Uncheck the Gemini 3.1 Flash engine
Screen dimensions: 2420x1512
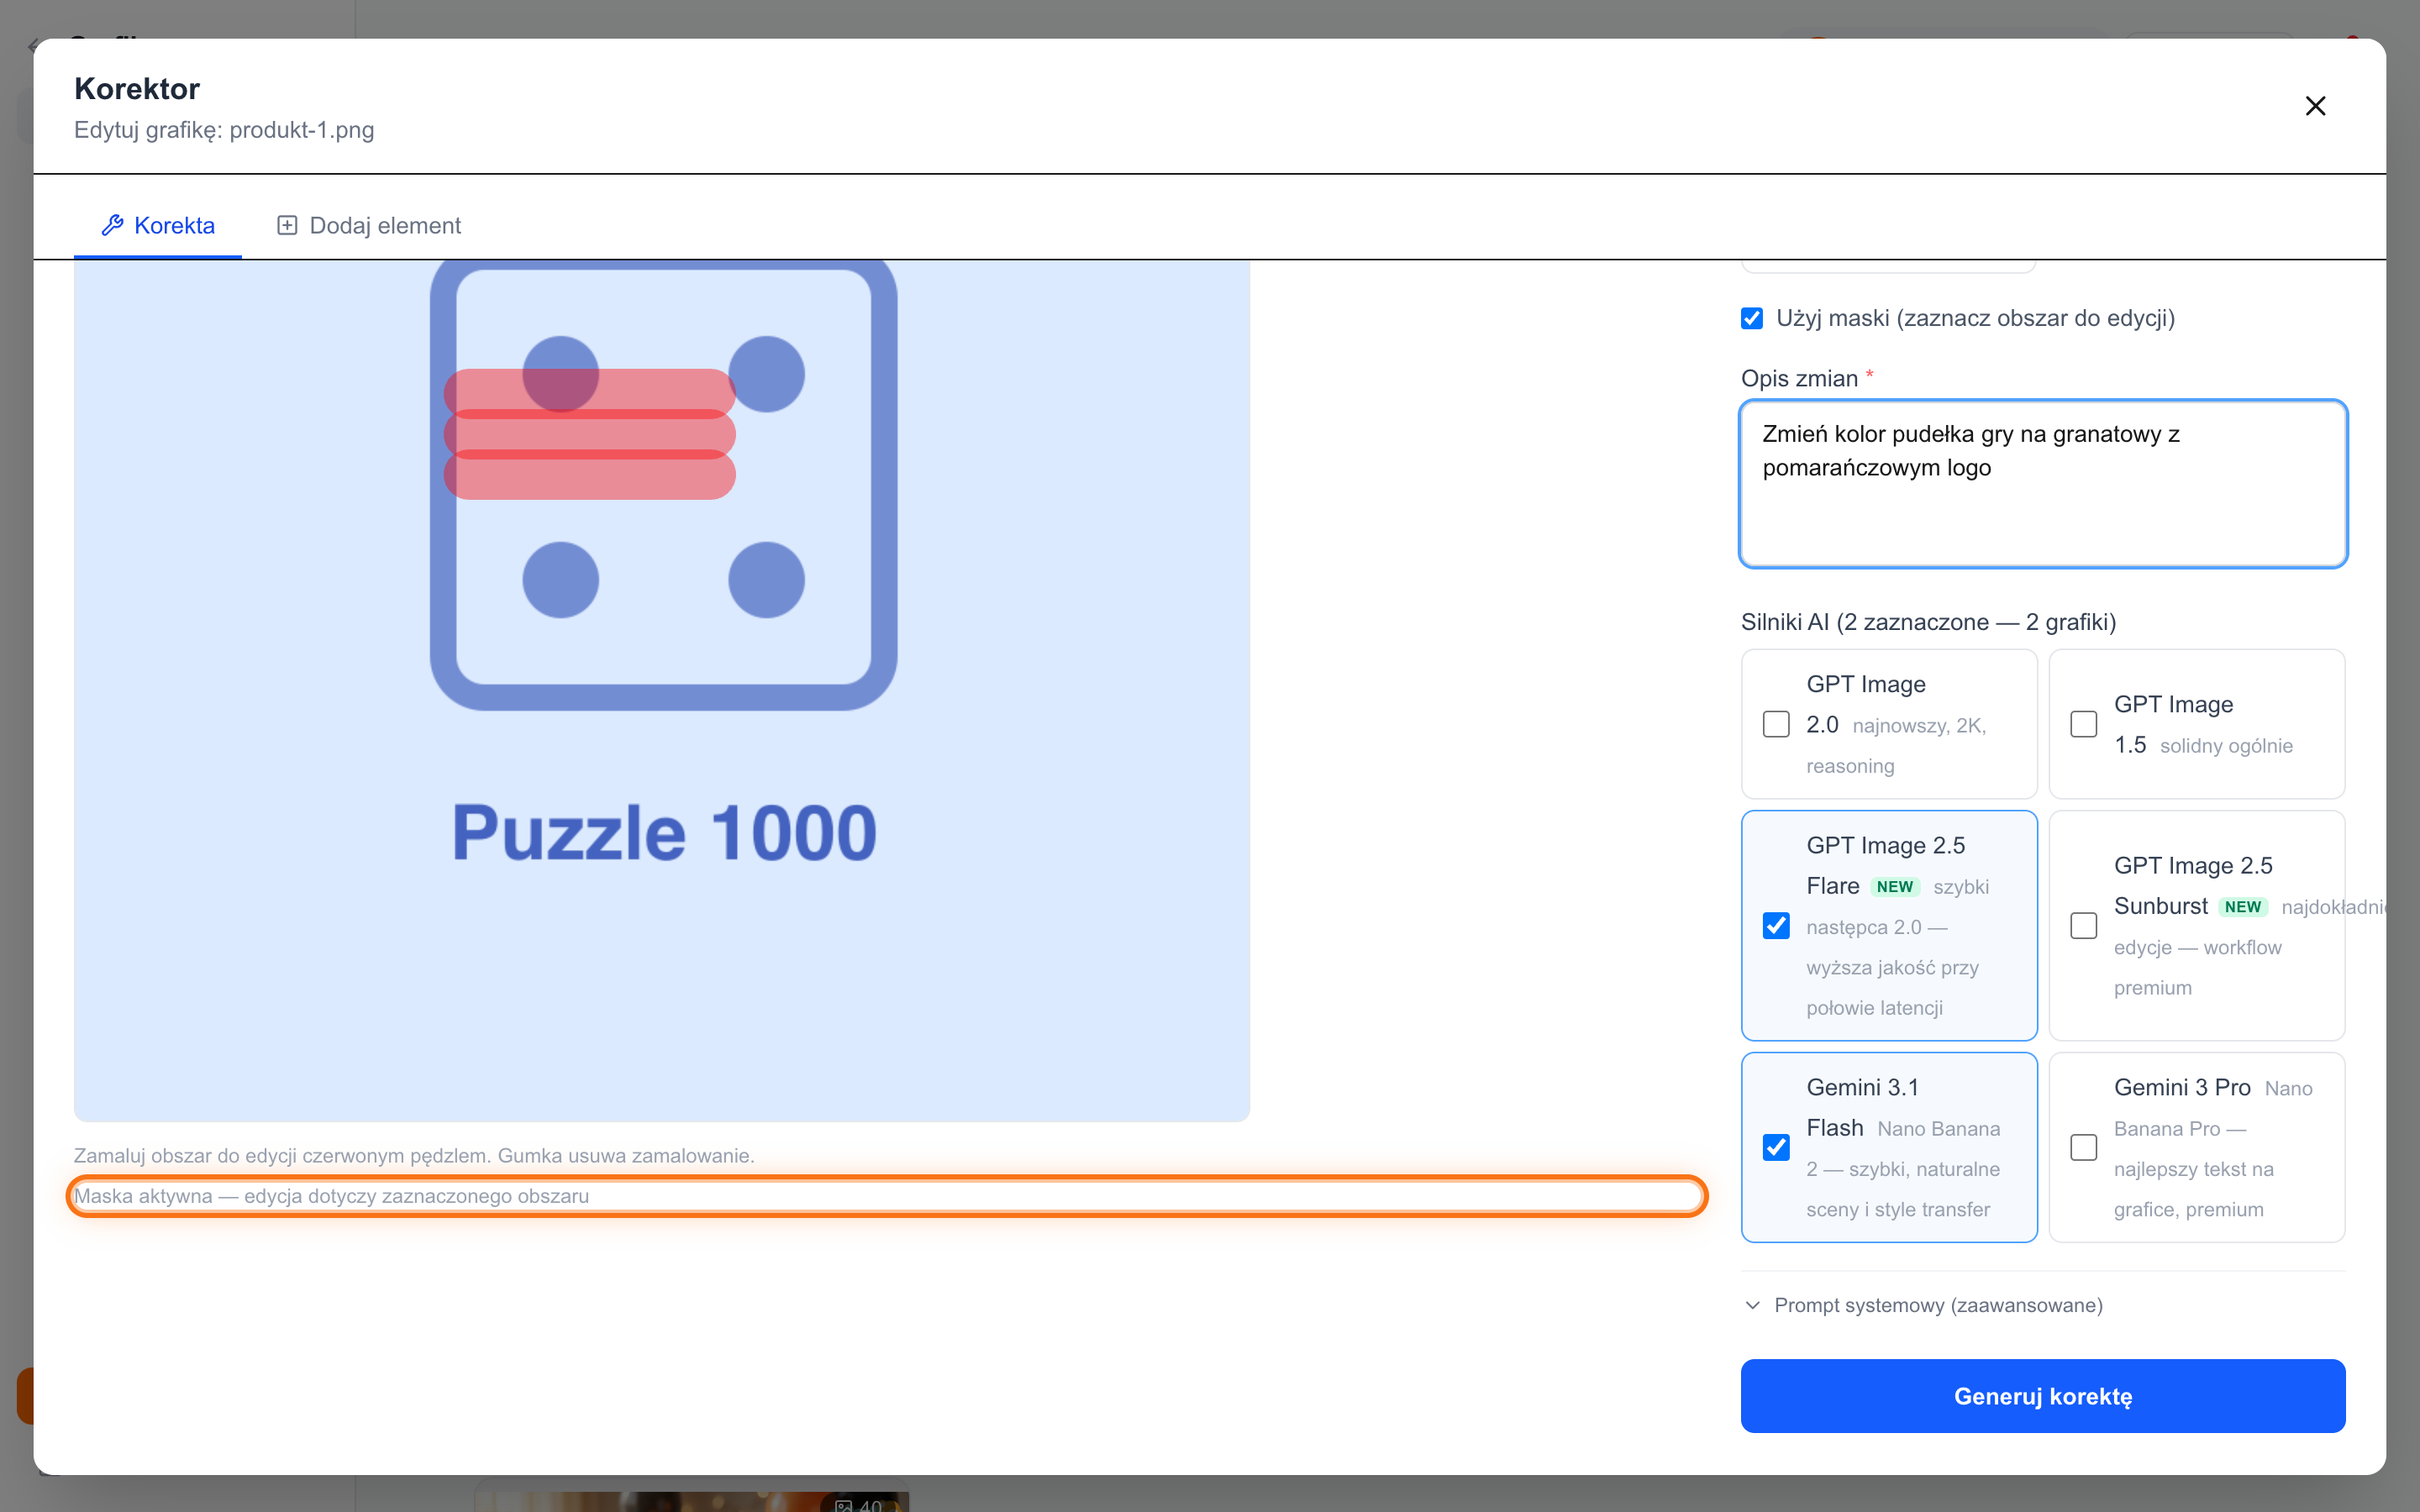pyautogui.click(x=1776, y=1147)
